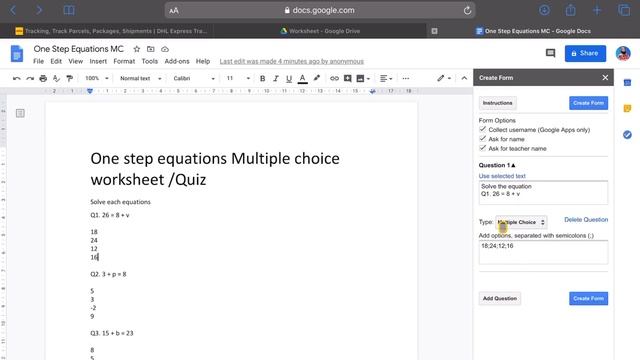
Task: Open the File menu
Action: click(38, 61)
